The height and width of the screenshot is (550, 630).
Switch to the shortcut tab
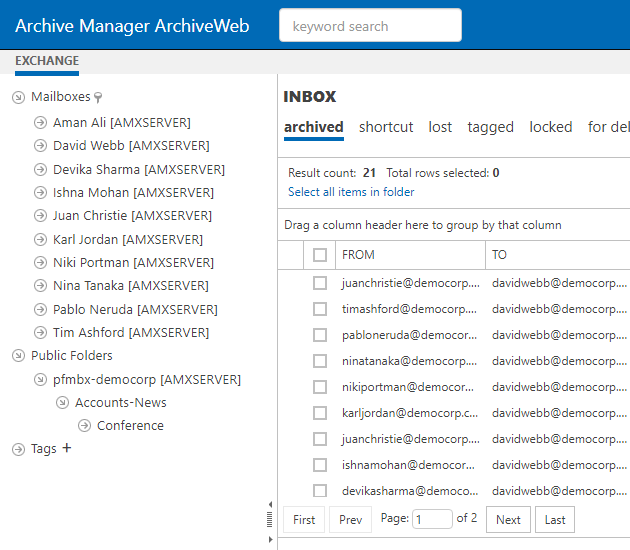tap(386, 127)
